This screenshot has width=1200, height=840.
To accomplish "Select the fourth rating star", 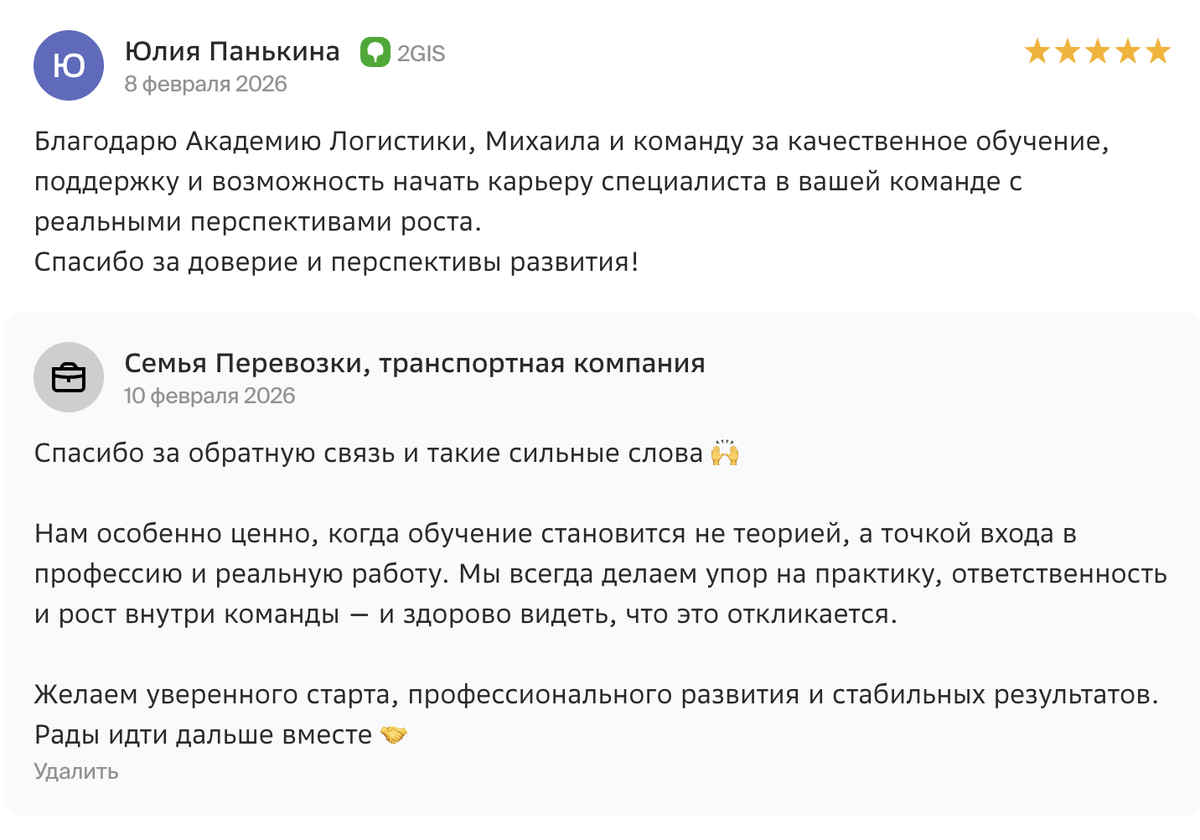I will point(1128,52).
